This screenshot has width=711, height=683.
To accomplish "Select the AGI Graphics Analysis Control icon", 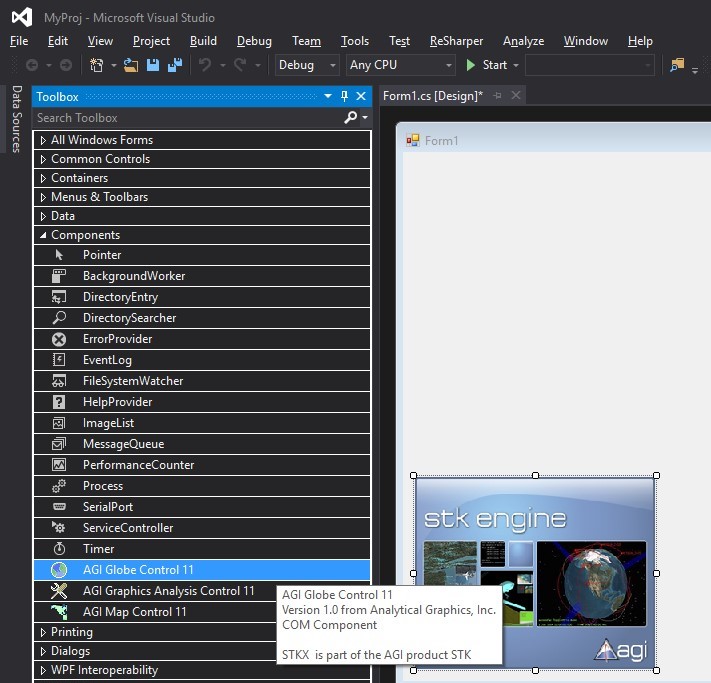I will [59, 591].
